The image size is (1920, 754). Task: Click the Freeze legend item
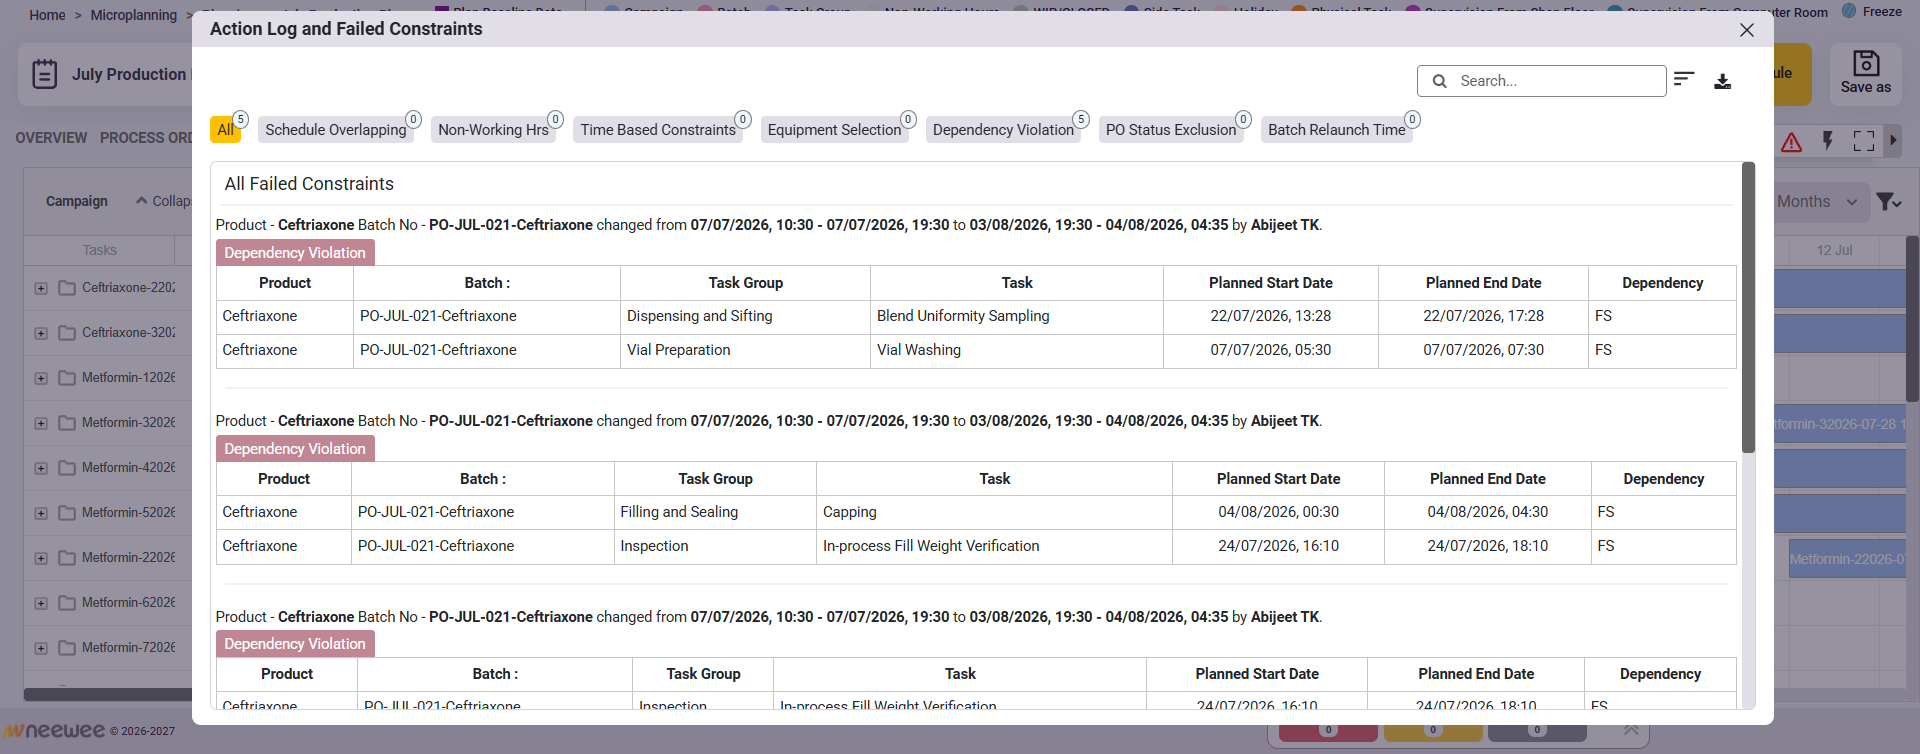tap(1872, 12)
